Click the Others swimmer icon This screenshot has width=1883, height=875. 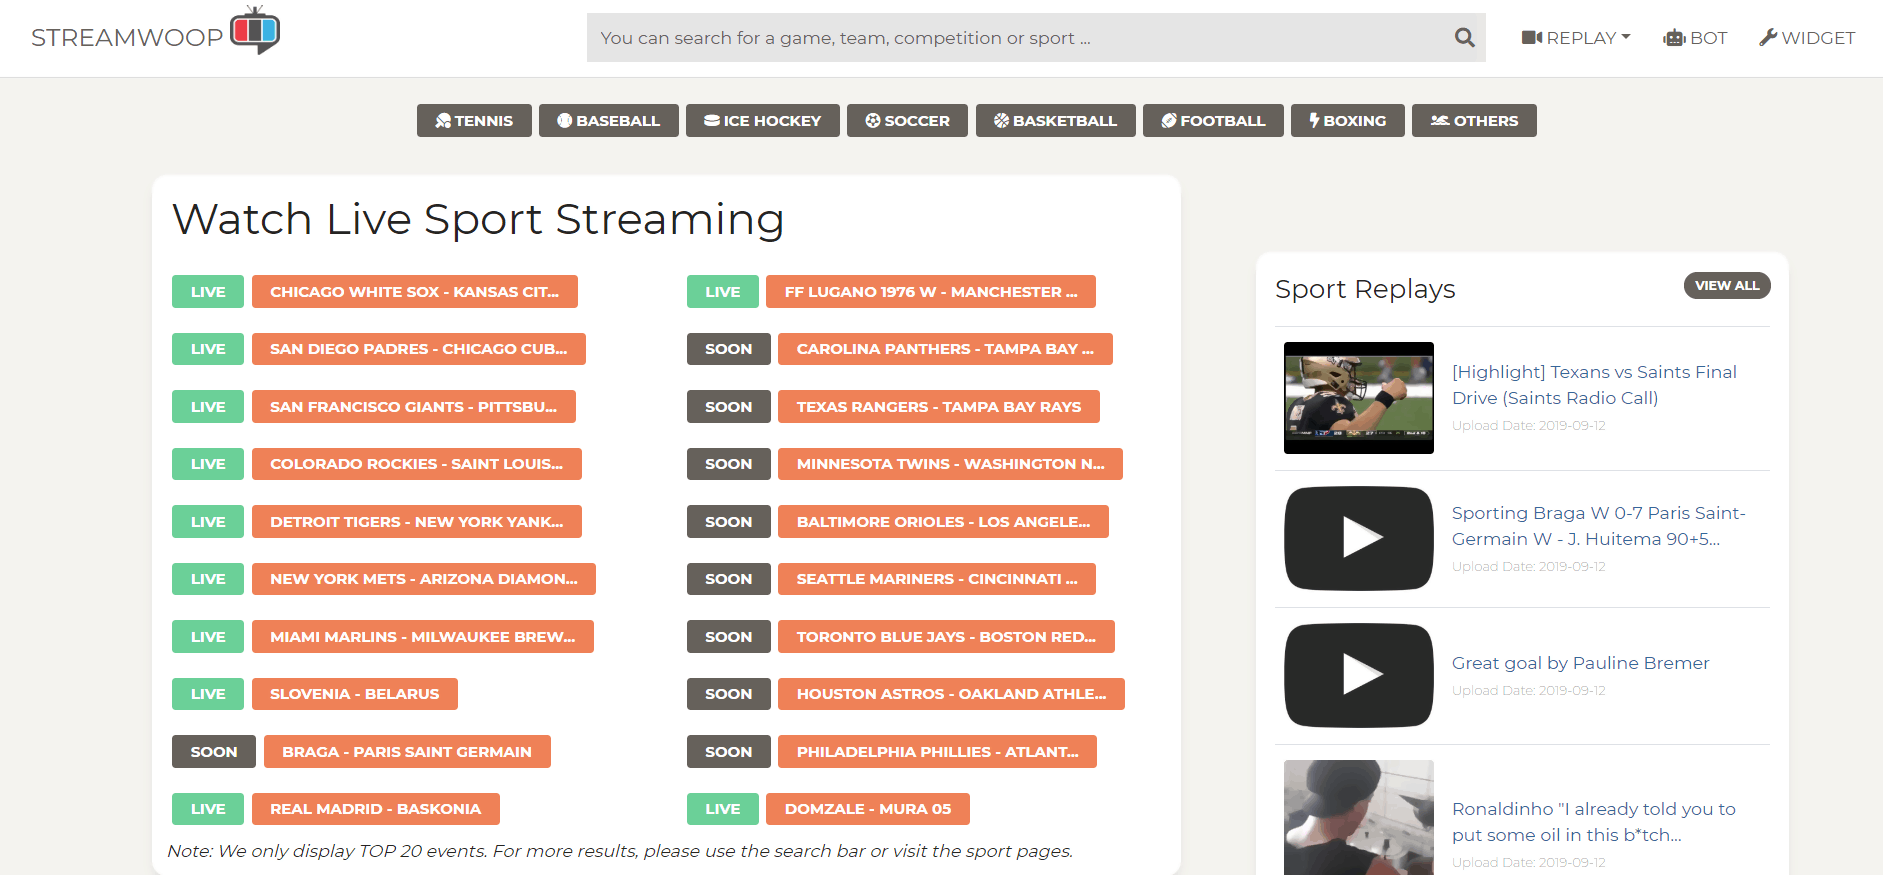[1440, 121]
